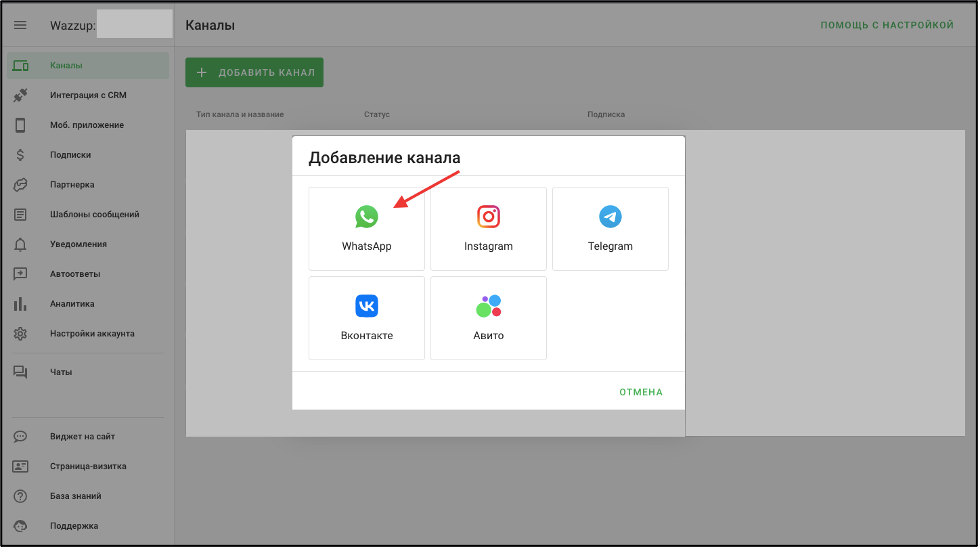This screenshot has height=547, width=979.
Task: Click the Подписки dollar icon
Action: coord(20,155)
